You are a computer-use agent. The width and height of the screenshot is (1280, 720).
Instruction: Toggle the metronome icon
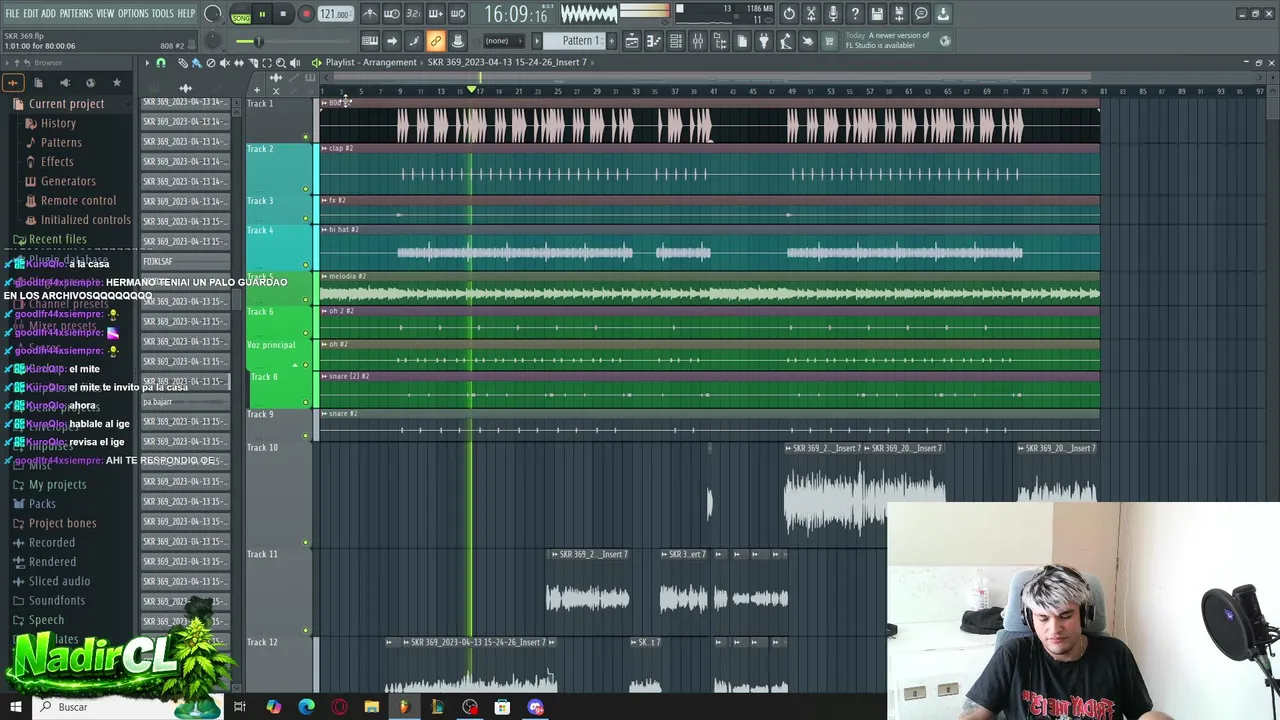(x=370, y=14)
